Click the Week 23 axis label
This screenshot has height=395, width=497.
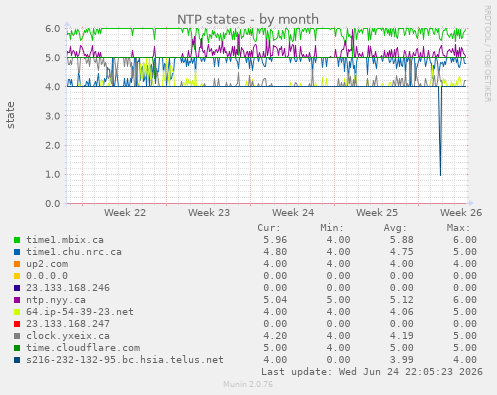pyautogui.click(x=209, y=213)
